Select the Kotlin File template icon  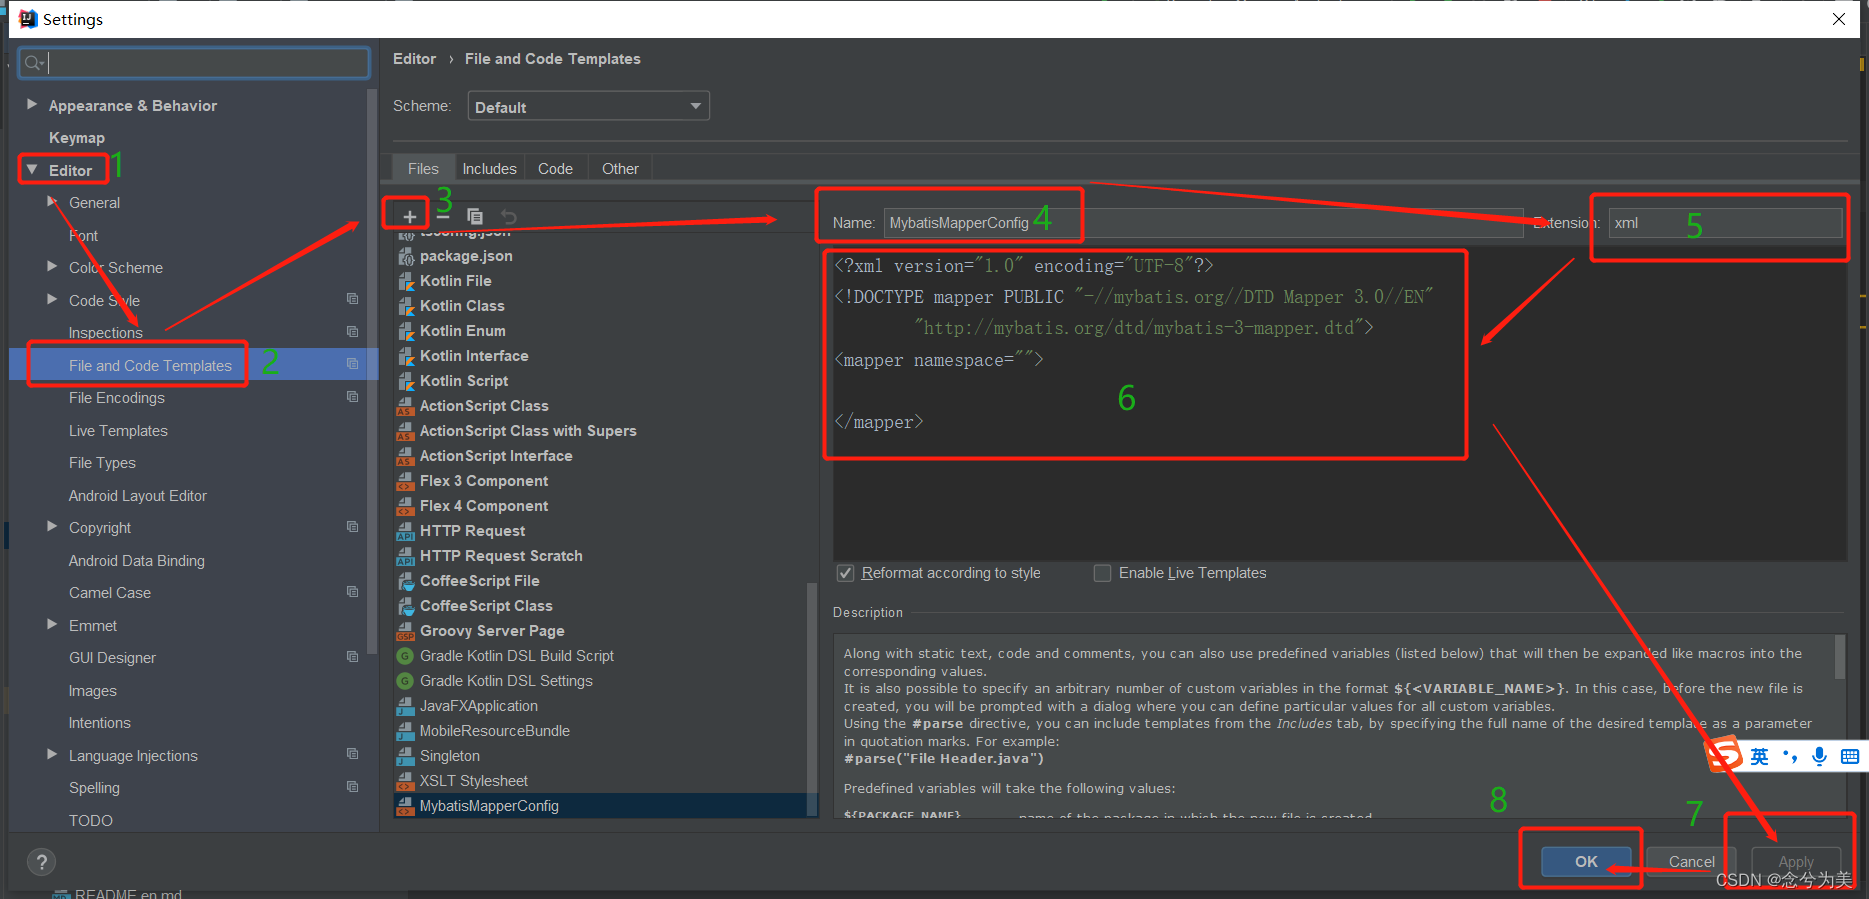point(406,281)
